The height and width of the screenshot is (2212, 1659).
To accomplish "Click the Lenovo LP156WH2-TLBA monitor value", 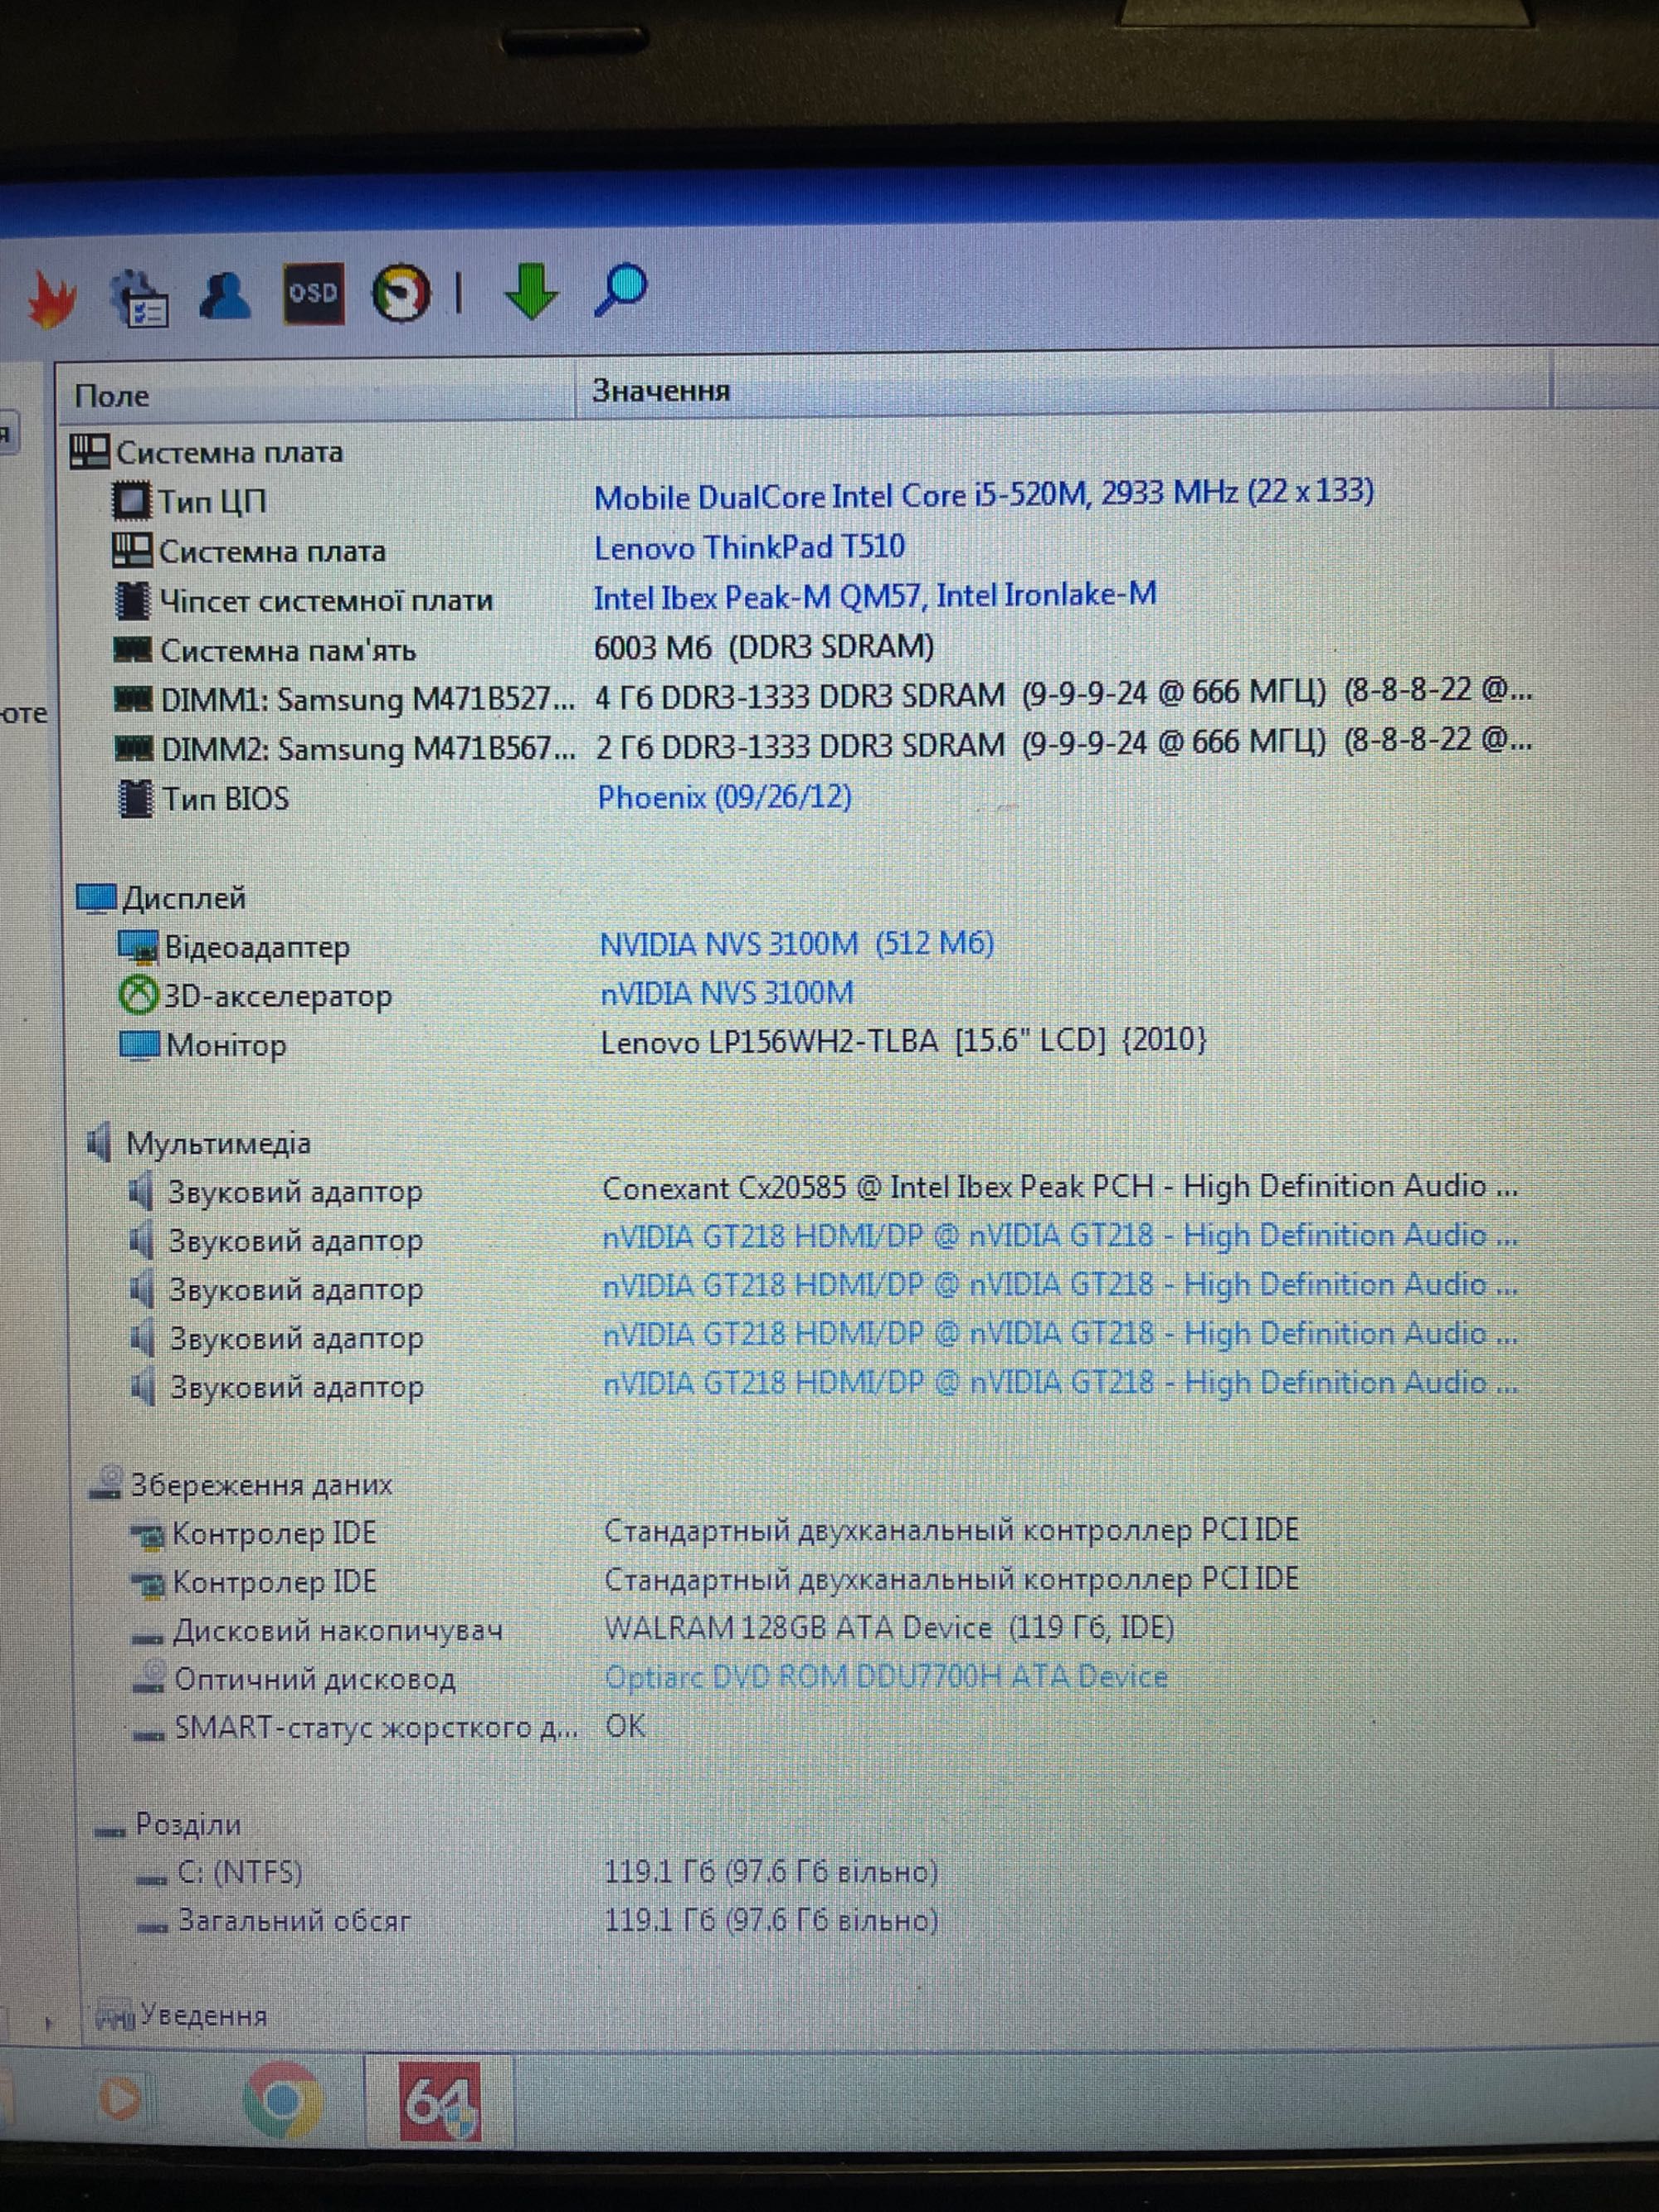I will pos(903,1041).
